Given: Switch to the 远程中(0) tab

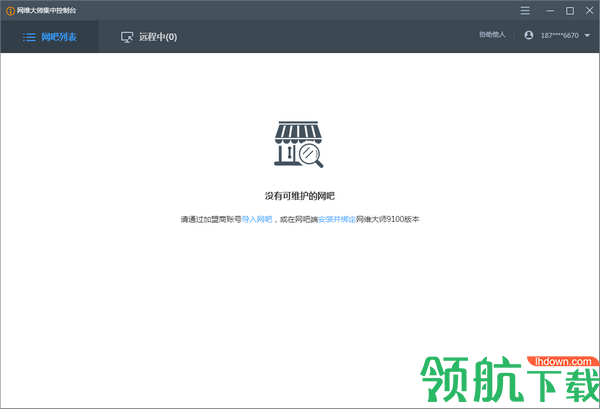Looking at the screenshot, I should [x=149, y=37].
